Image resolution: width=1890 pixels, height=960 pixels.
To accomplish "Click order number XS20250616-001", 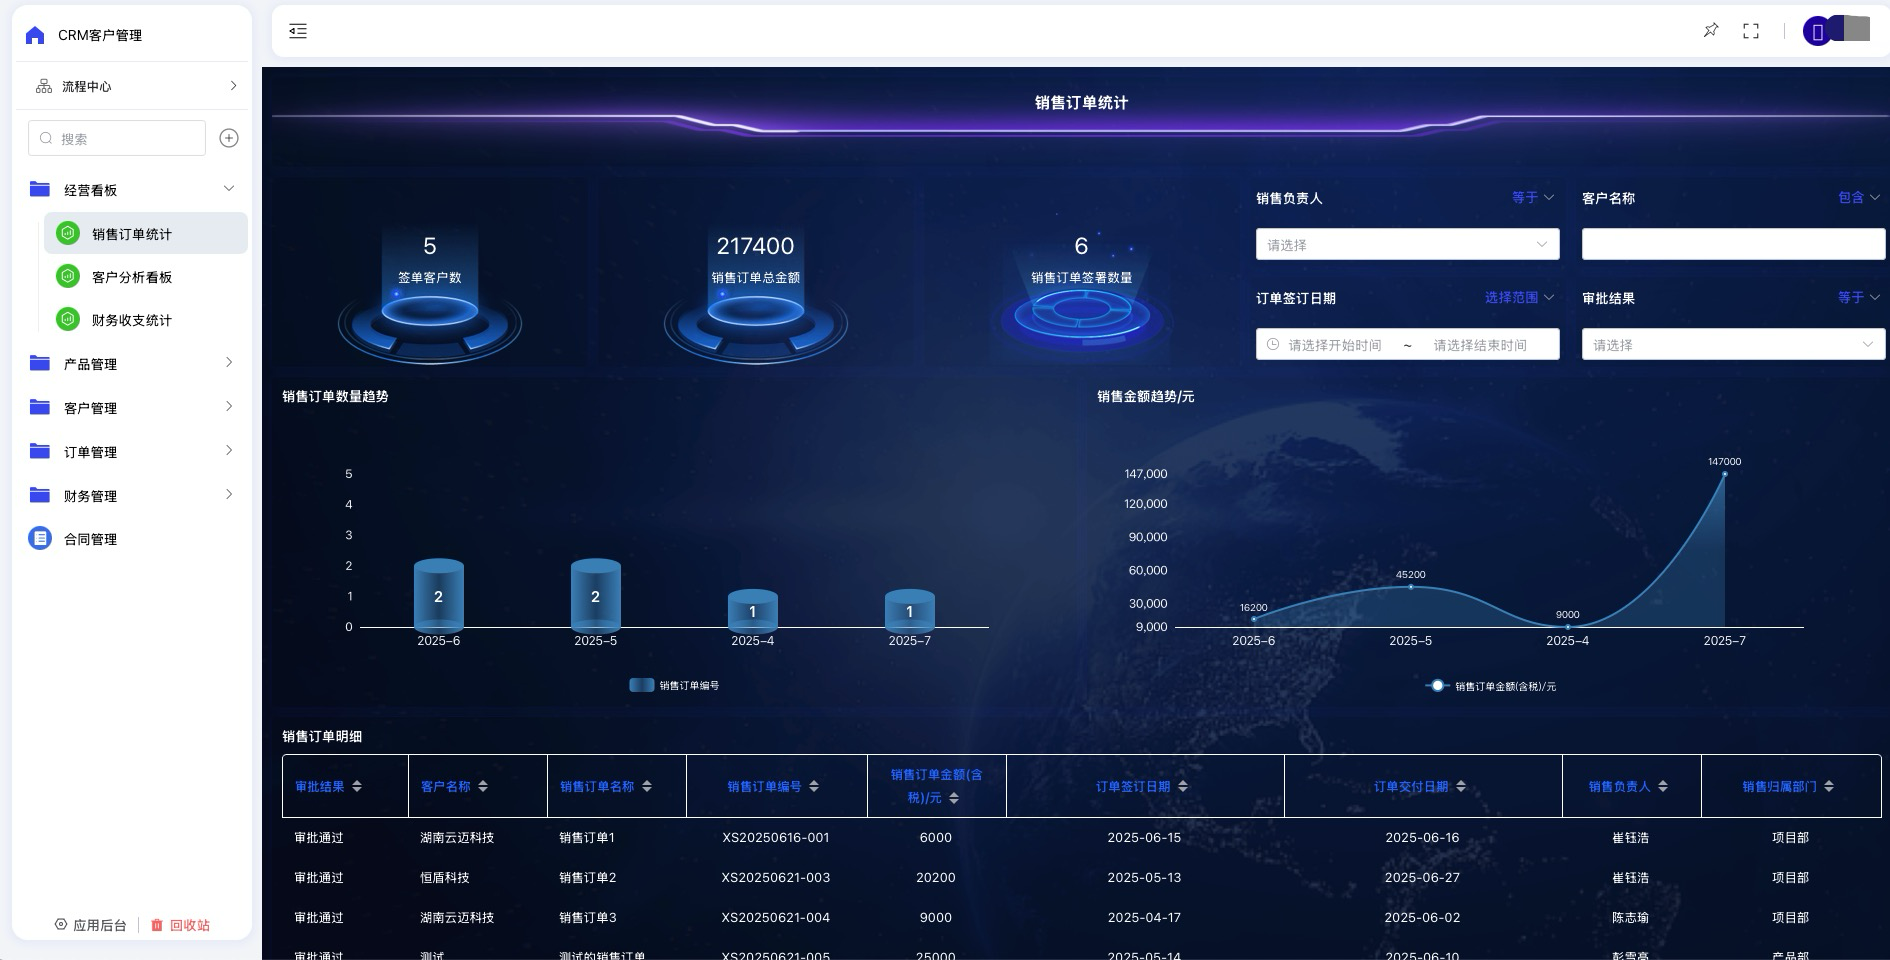I will tap(776, 837).
